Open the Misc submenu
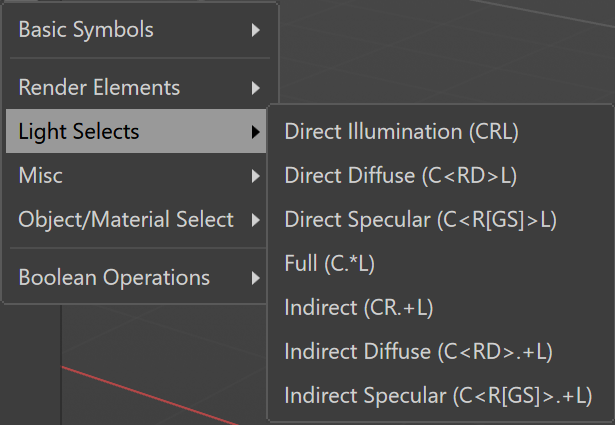Screen dimensions: 615x425 pyautogui.click(x=136, y=175)
